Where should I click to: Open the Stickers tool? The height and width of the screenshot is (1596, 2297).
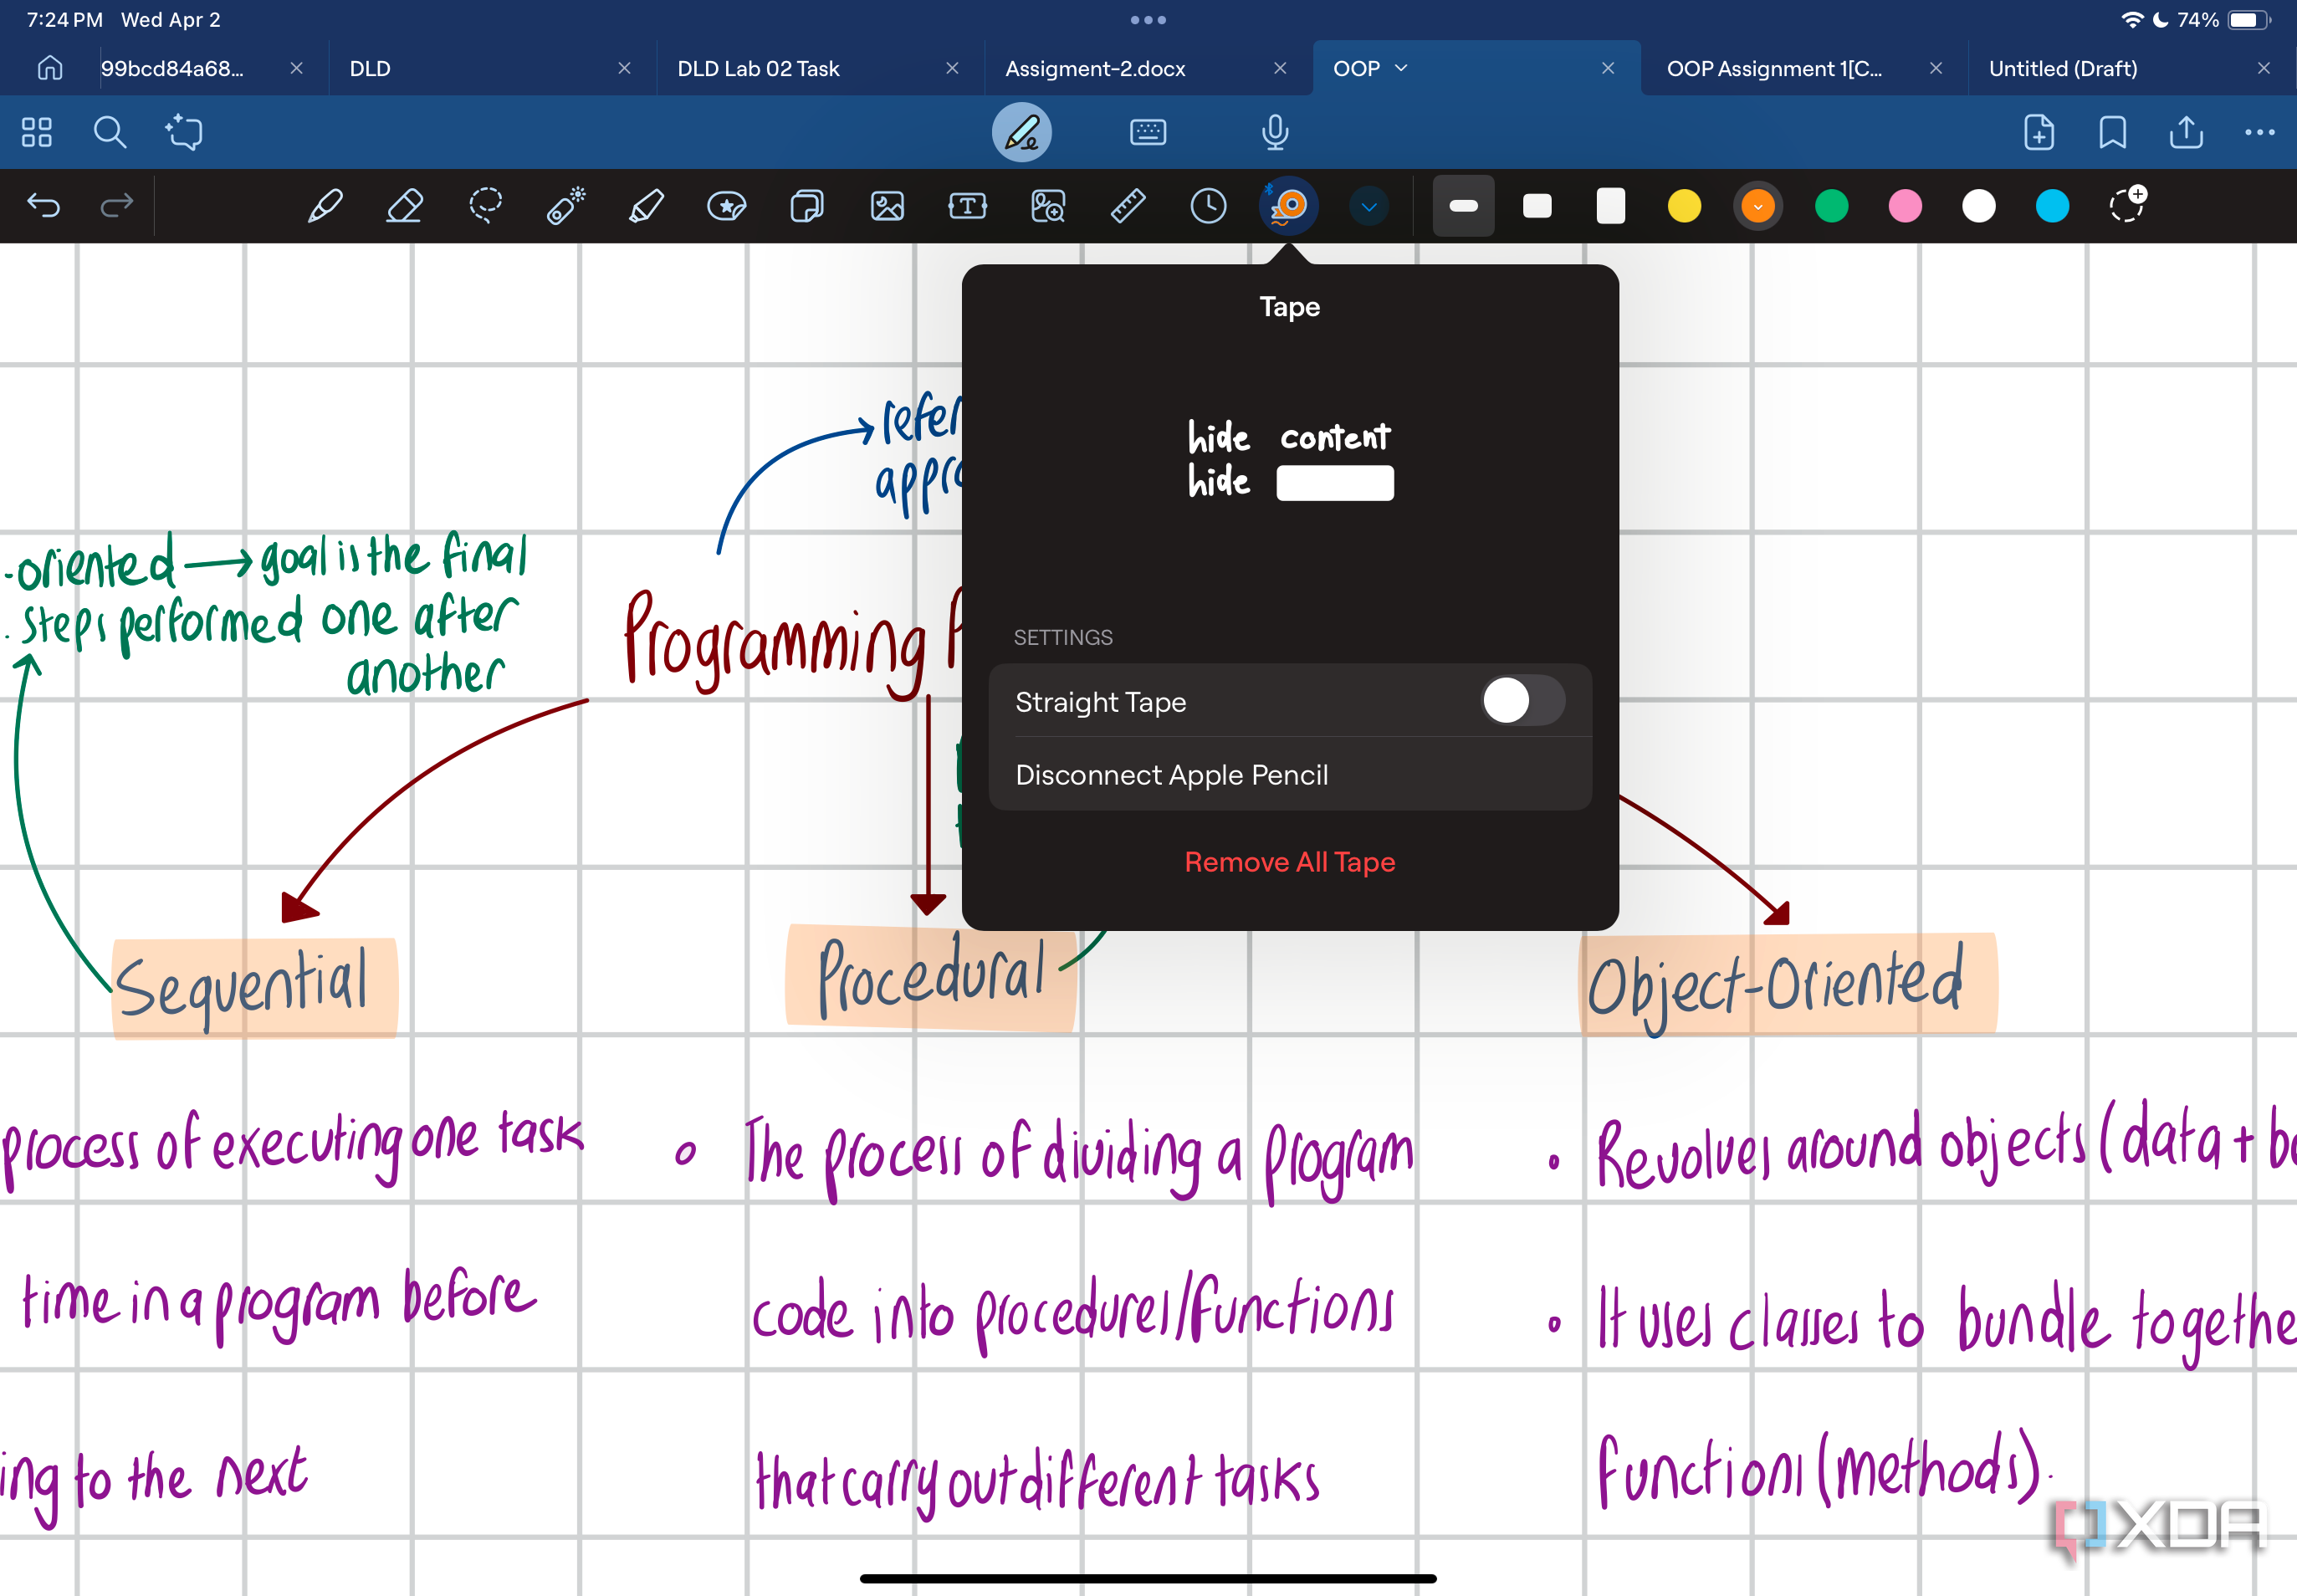tap(726, 206)
